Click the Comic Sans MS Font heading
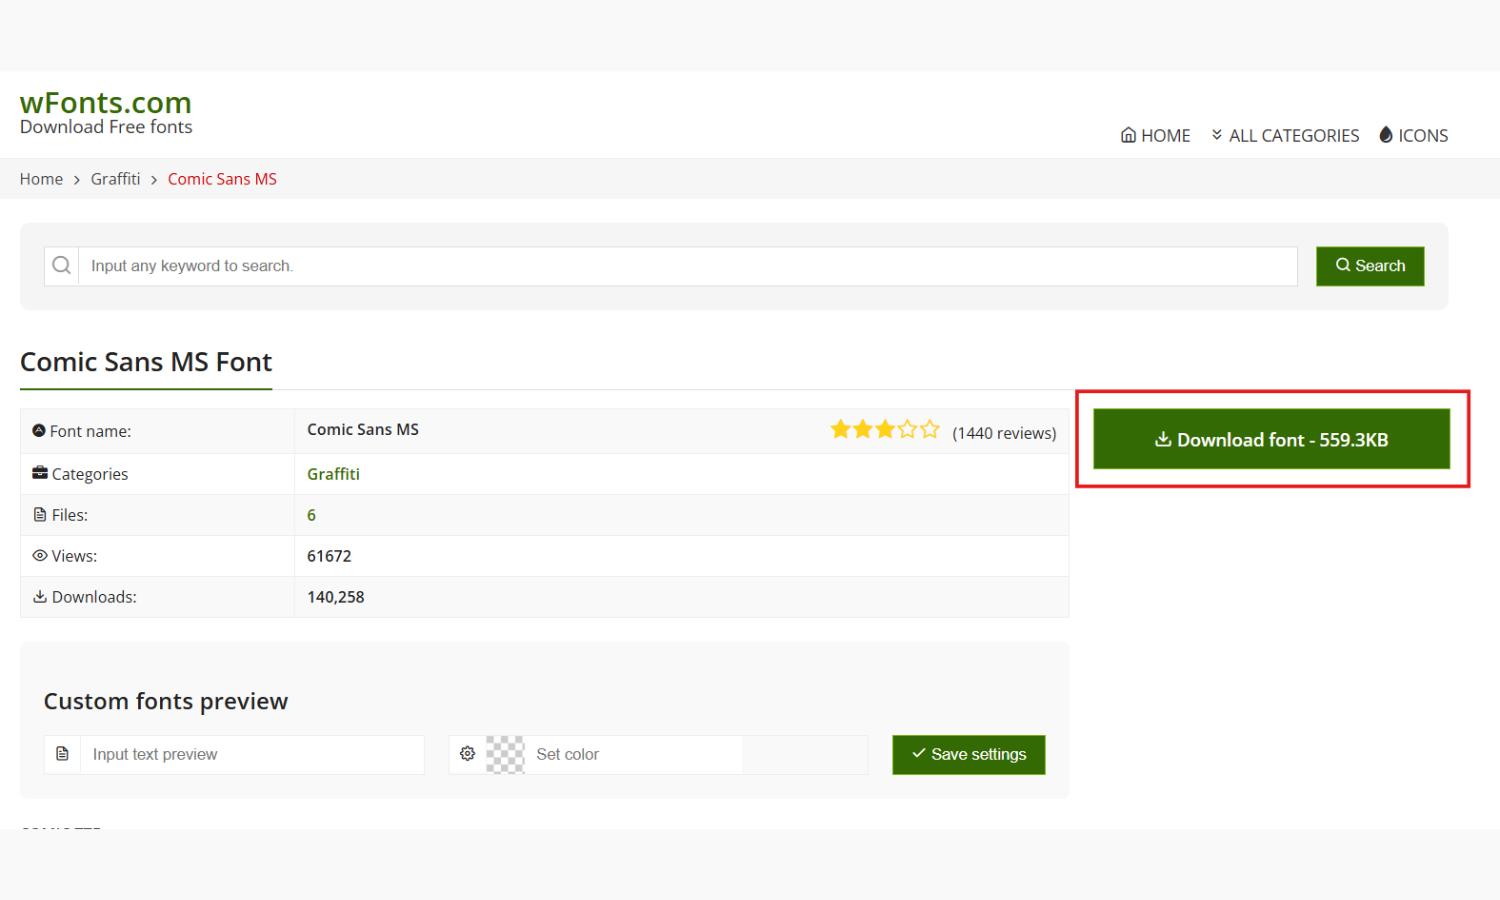1500x900 pixels. point(146,362)
